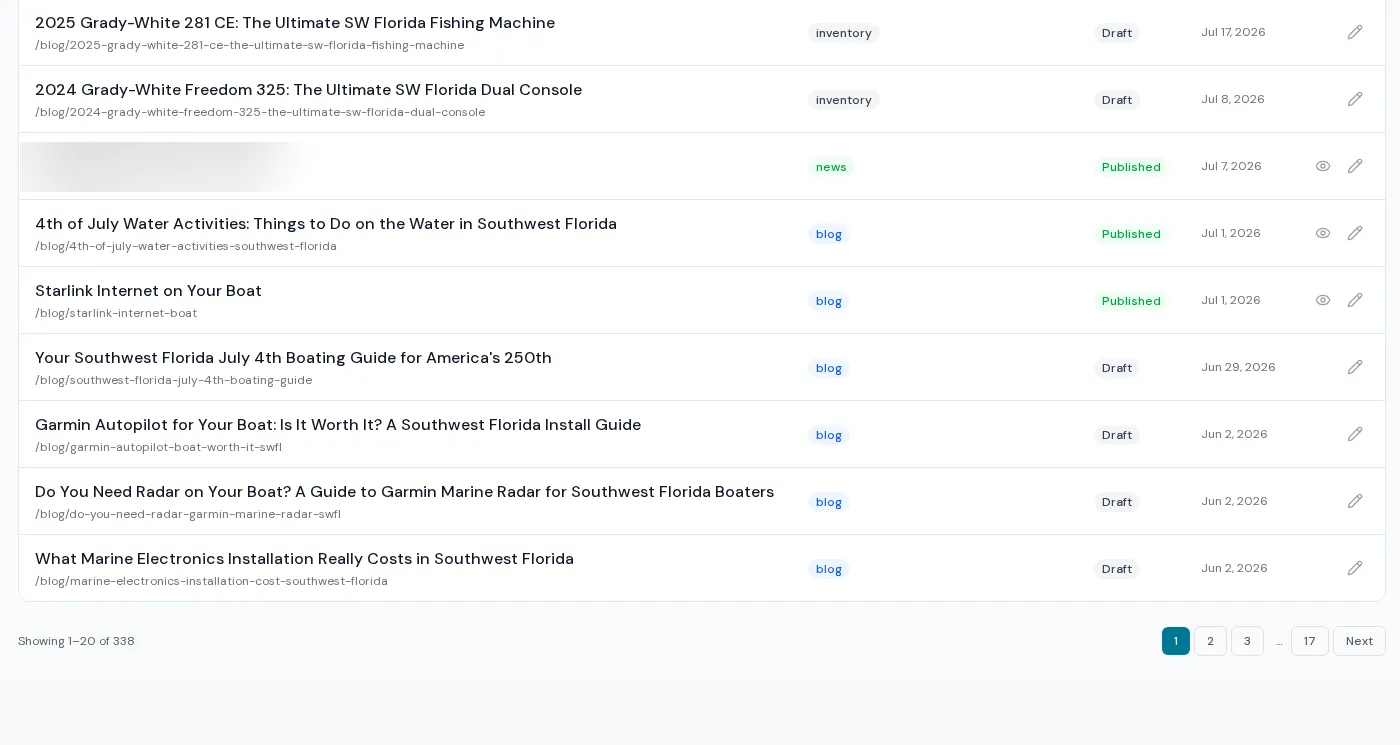Select current page 1 button

[1176, 641]
